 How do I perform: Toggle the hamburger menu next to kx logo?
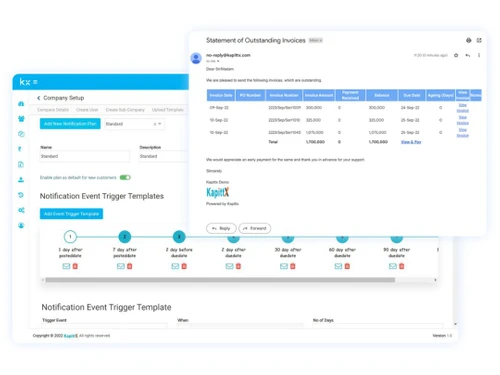pyautogui.click(x=35, y=82)
